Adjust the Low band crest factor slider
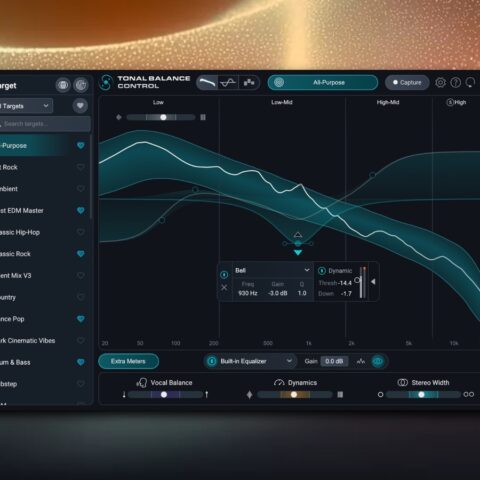The height and width of the screenshot is (480, 480). (x=163, y=117)
